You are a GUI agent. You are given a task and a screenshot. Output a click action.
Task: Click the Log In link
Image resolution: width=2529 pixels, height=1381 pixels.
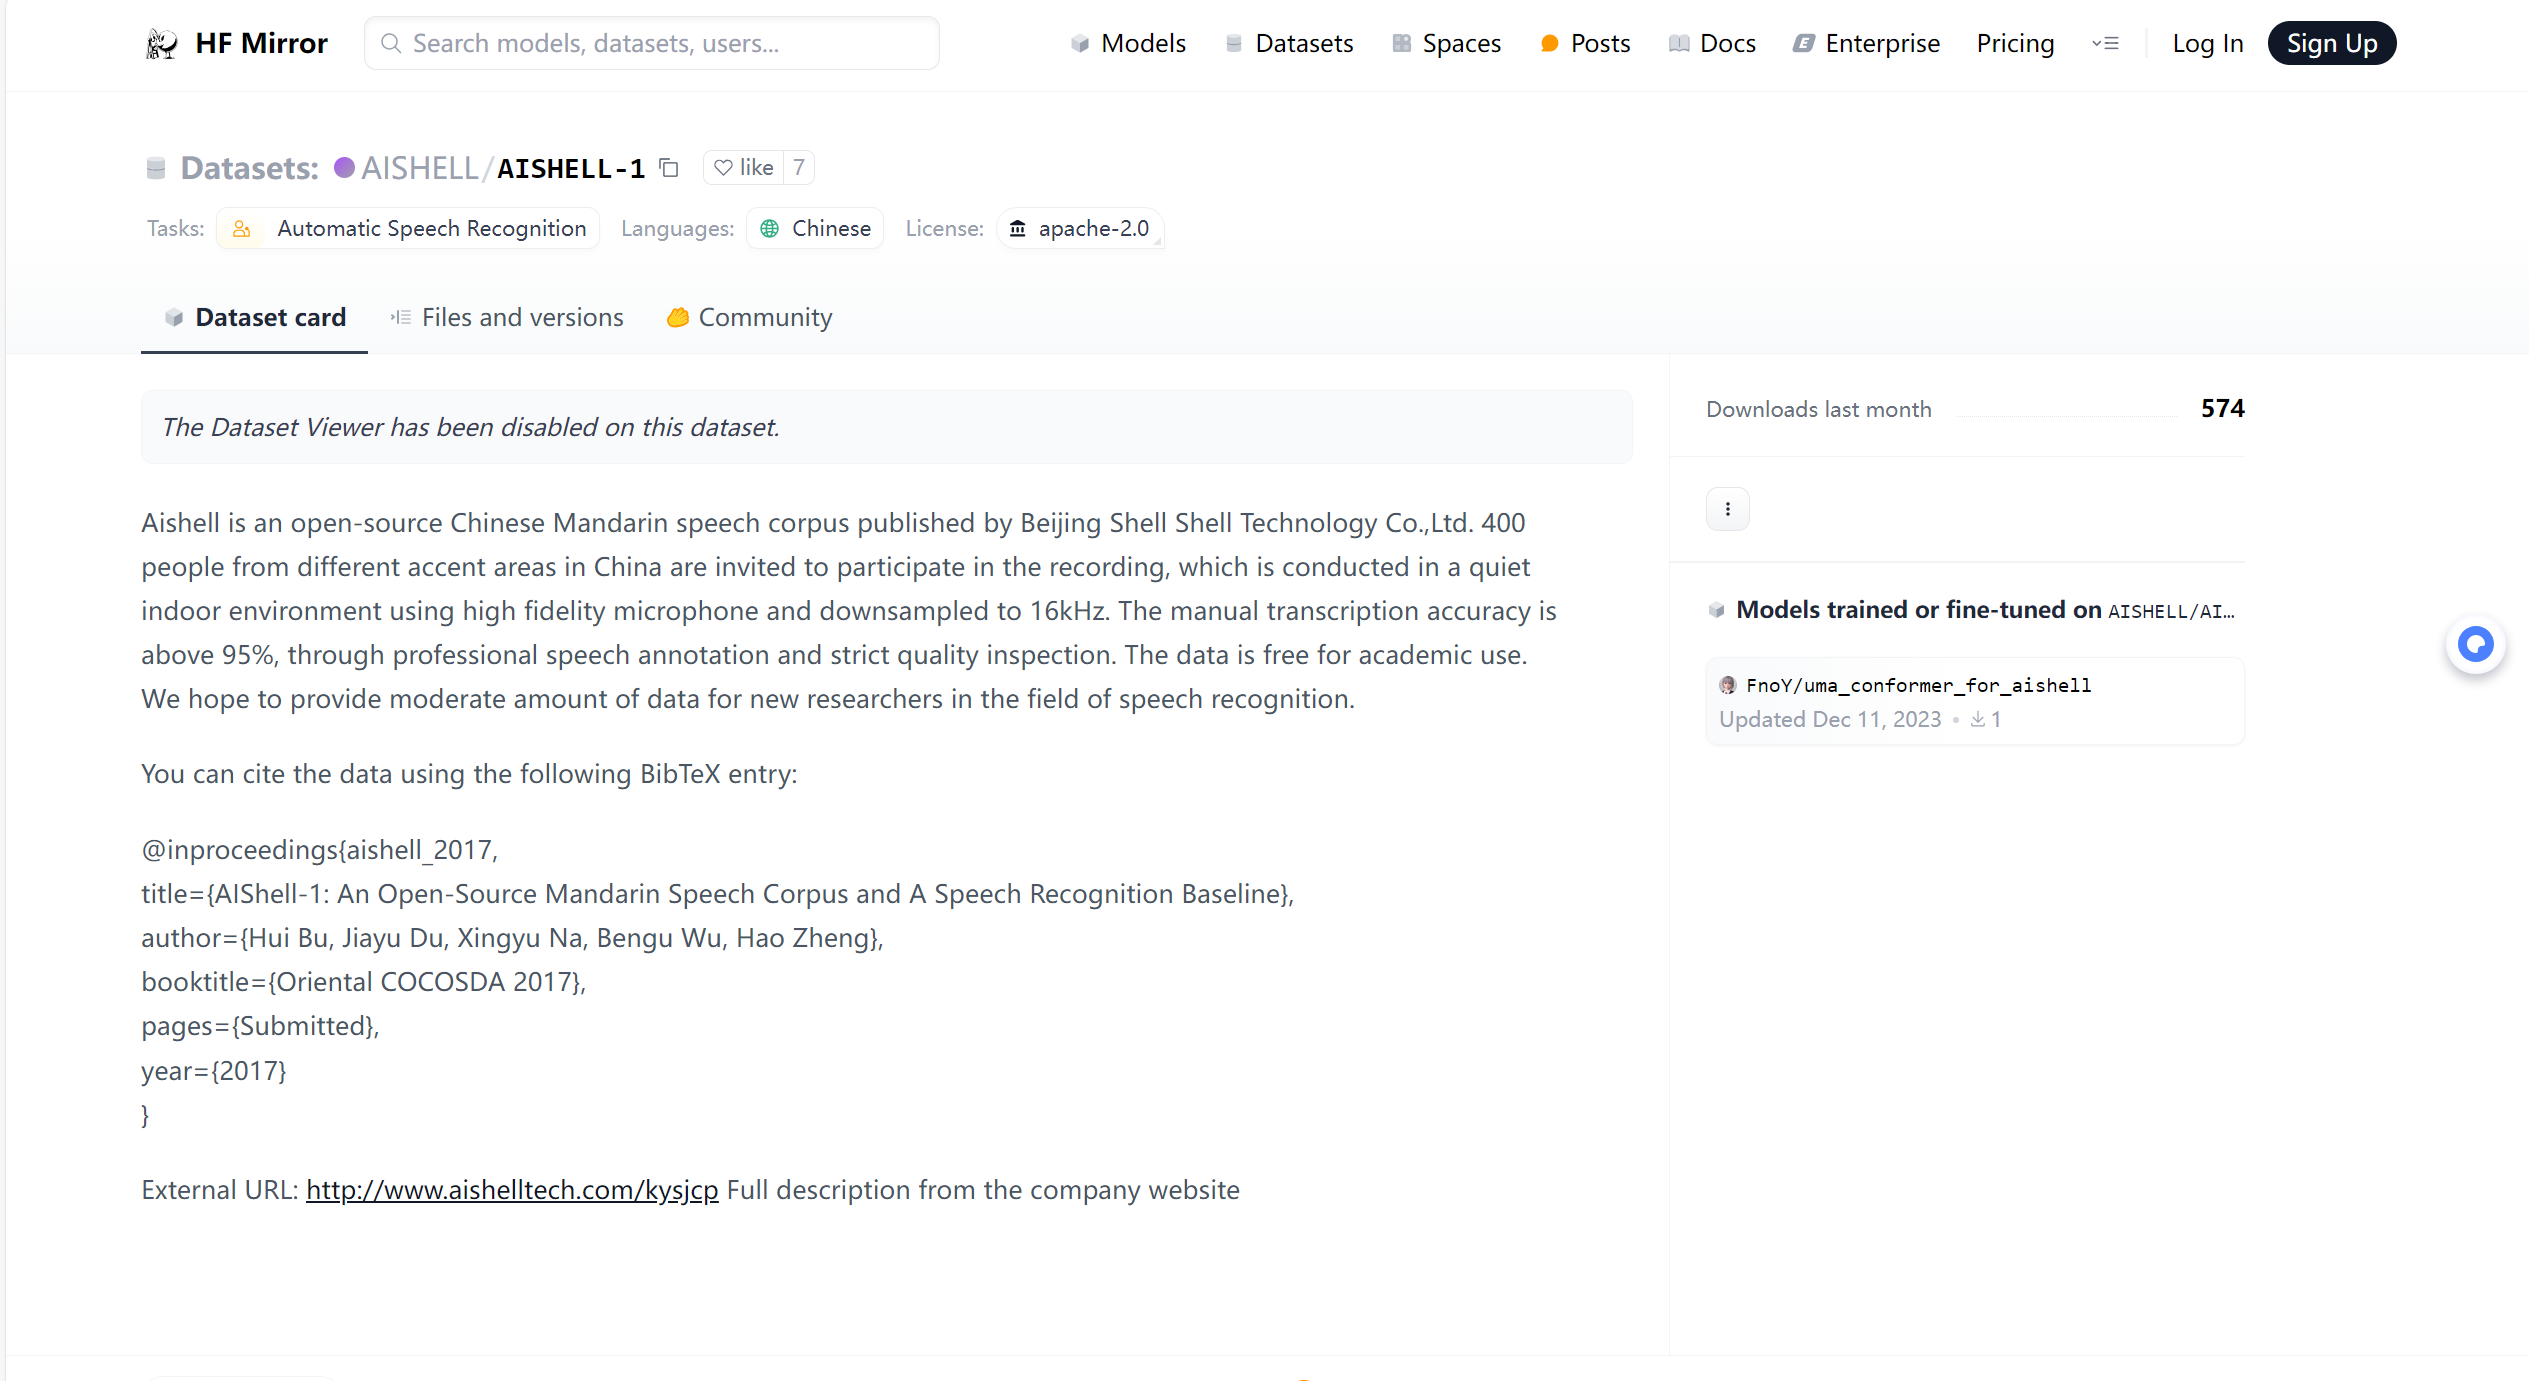(x=2207, y=44)
